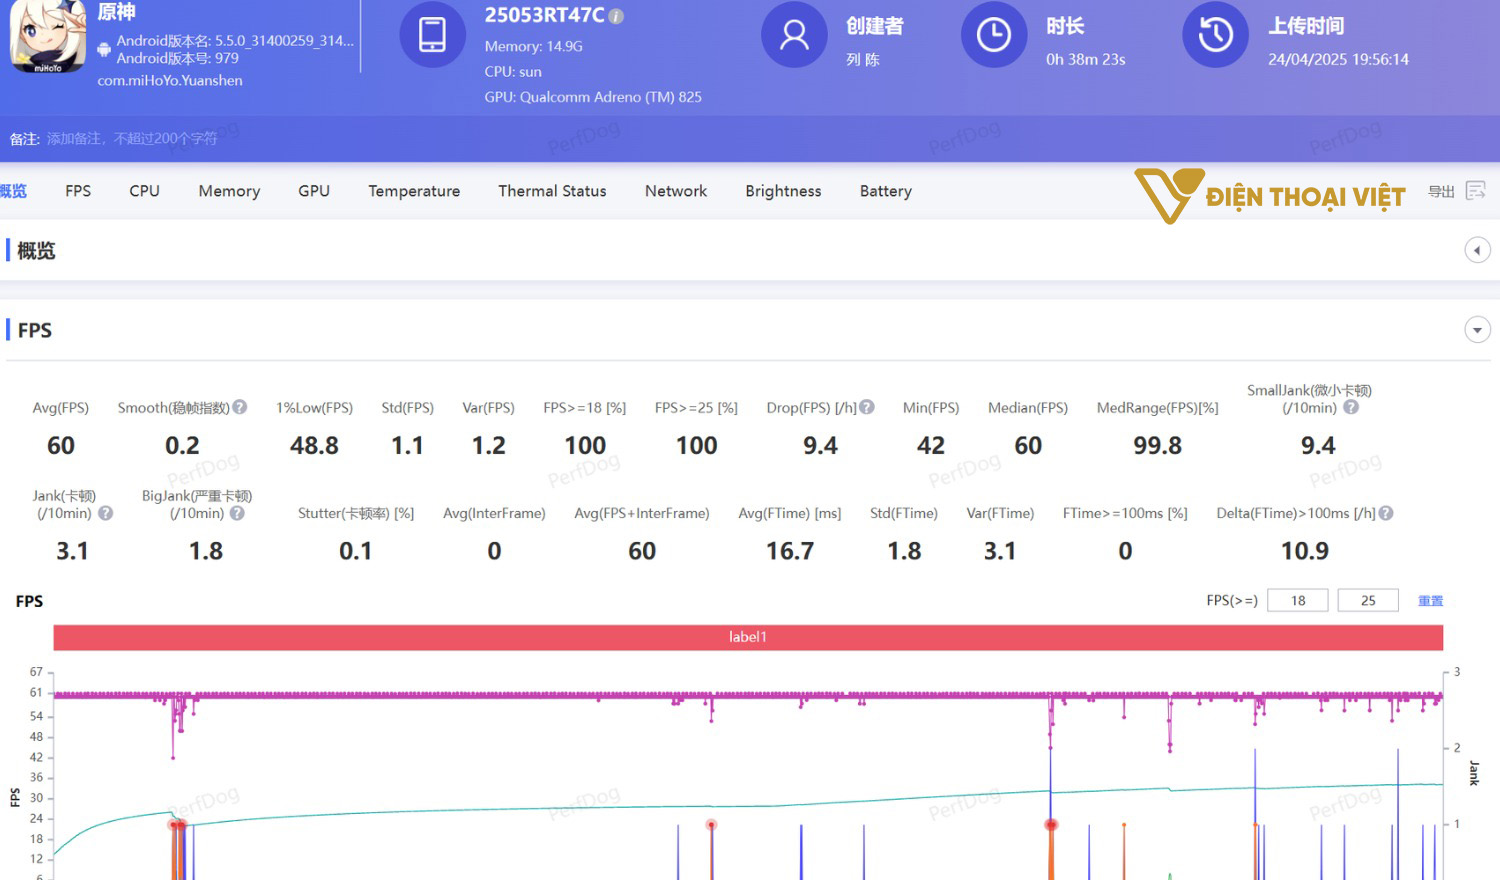Screen dimensions: 1500x880
Task: Open the Battery tab
Action: 885,191
